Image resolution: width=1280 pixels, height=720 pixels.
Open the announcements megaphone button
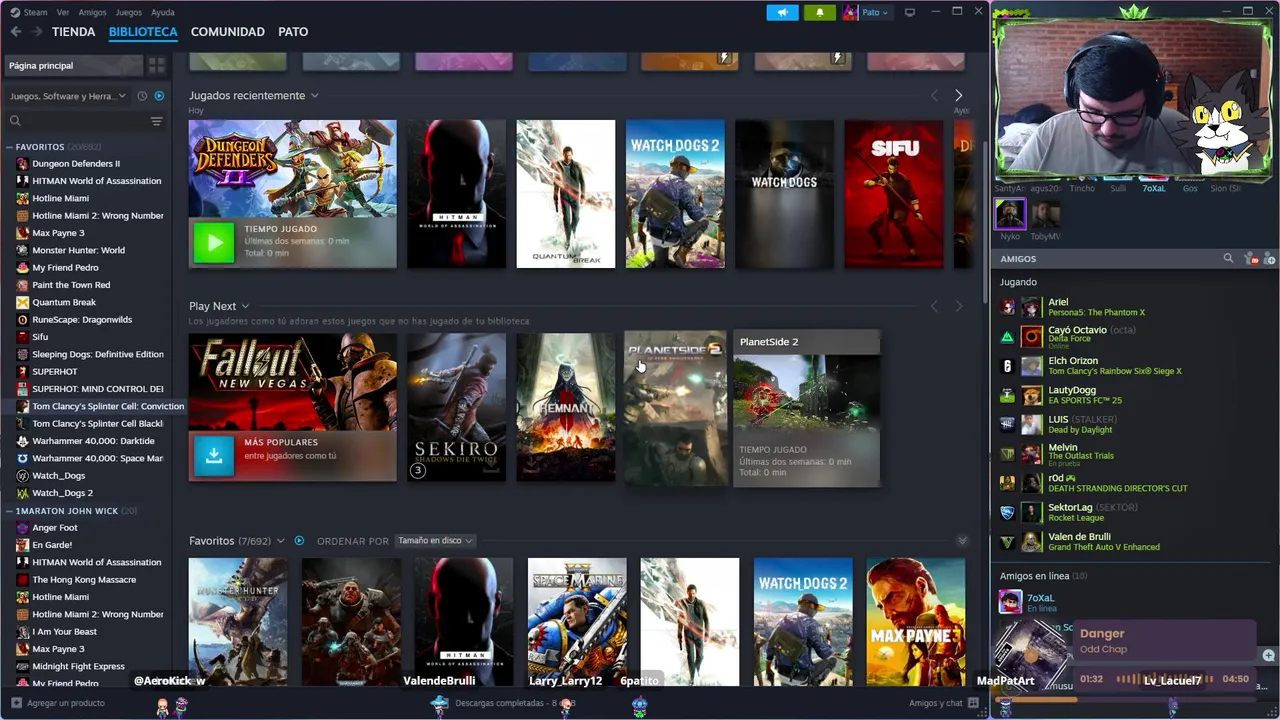(782, 12)
